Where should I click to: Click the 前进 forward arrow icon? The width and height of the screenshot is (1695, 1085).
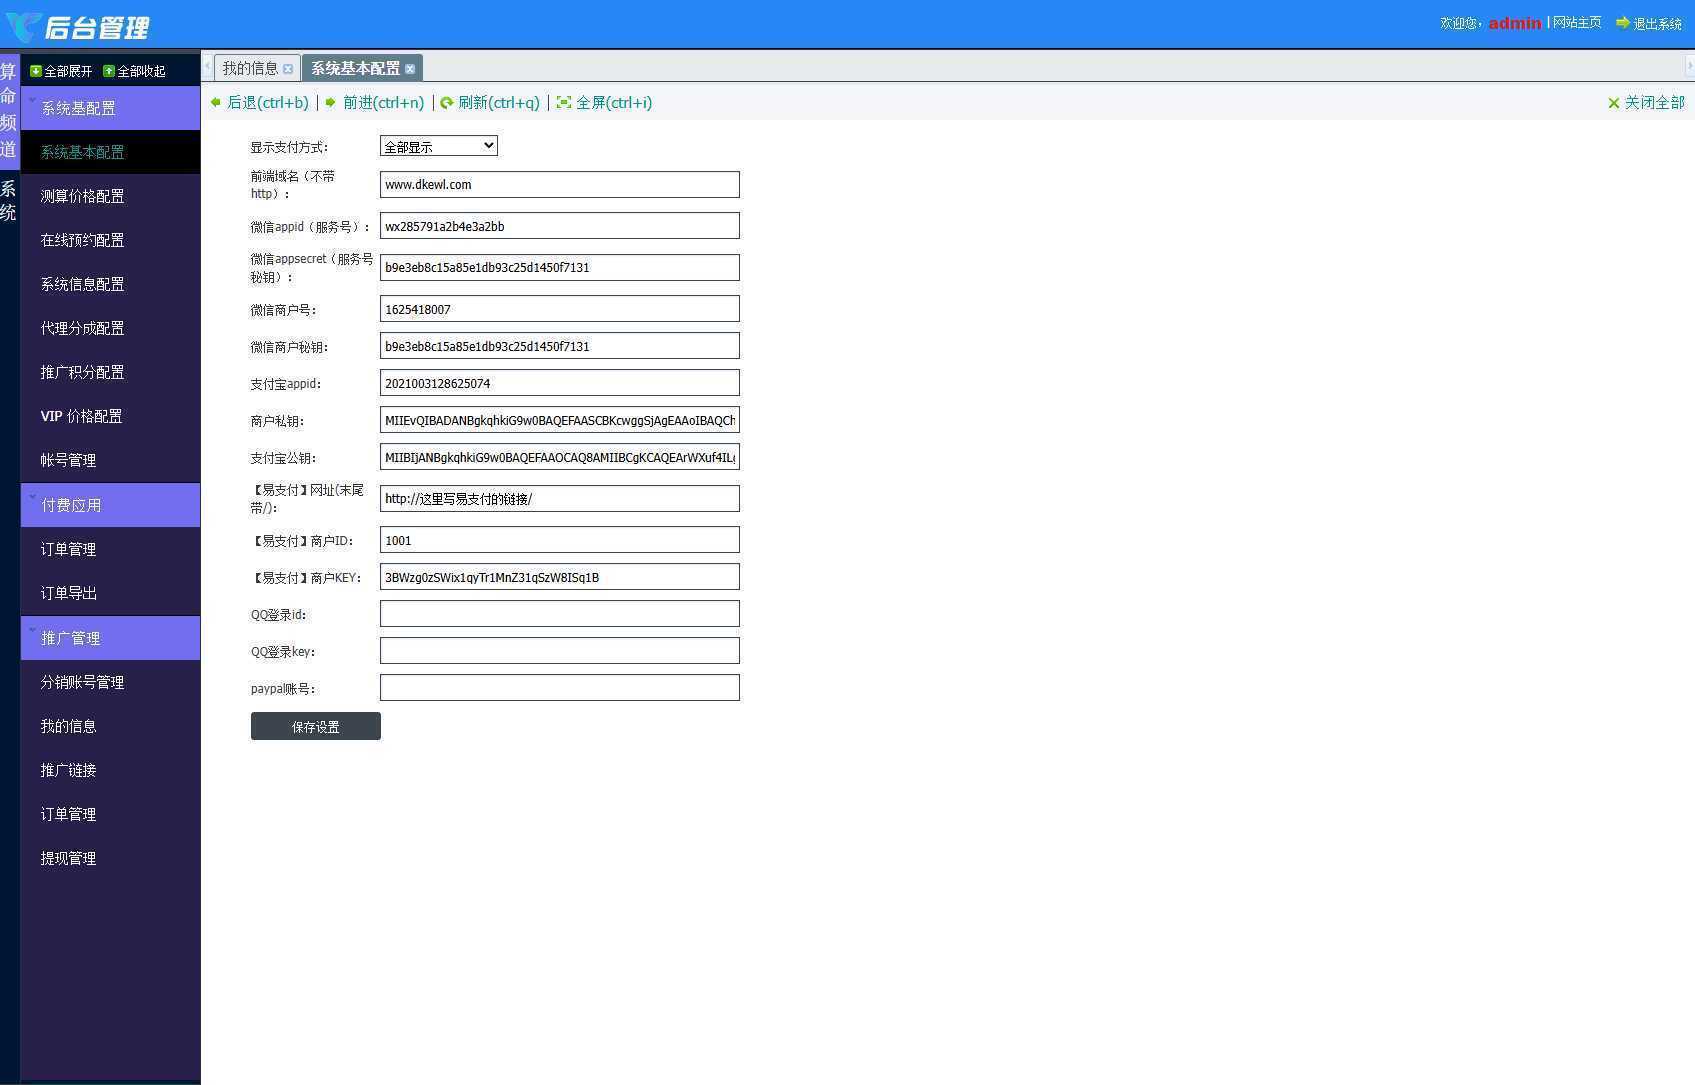[331, 102]
